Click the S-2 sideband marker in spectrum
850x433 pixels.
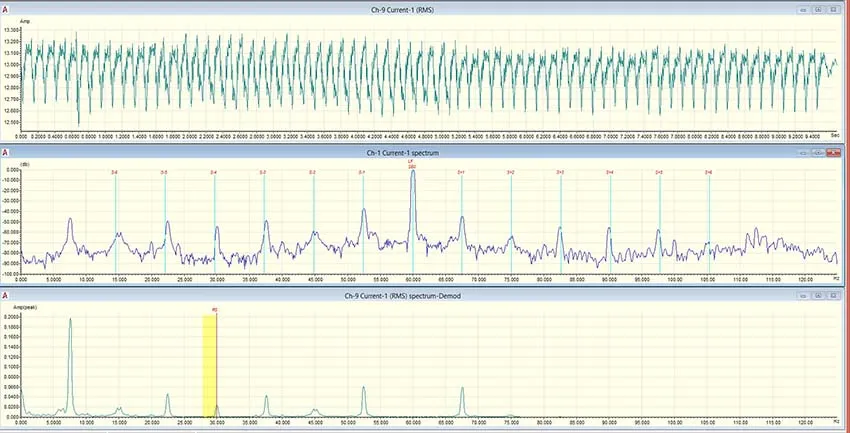(313, 172)
